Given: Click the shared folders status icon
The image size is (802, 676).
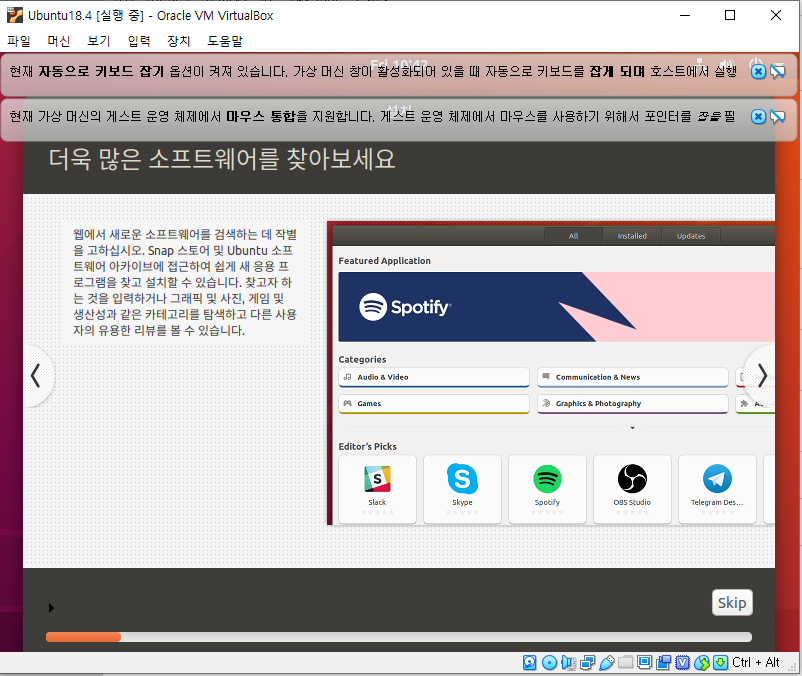Looking at the screenshot, I should click(x=626, y=663).
